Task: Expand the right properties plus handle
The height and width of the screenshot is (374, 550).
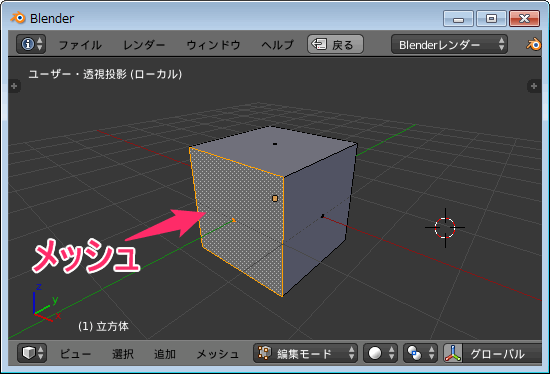Action: (x=534, y=86)
